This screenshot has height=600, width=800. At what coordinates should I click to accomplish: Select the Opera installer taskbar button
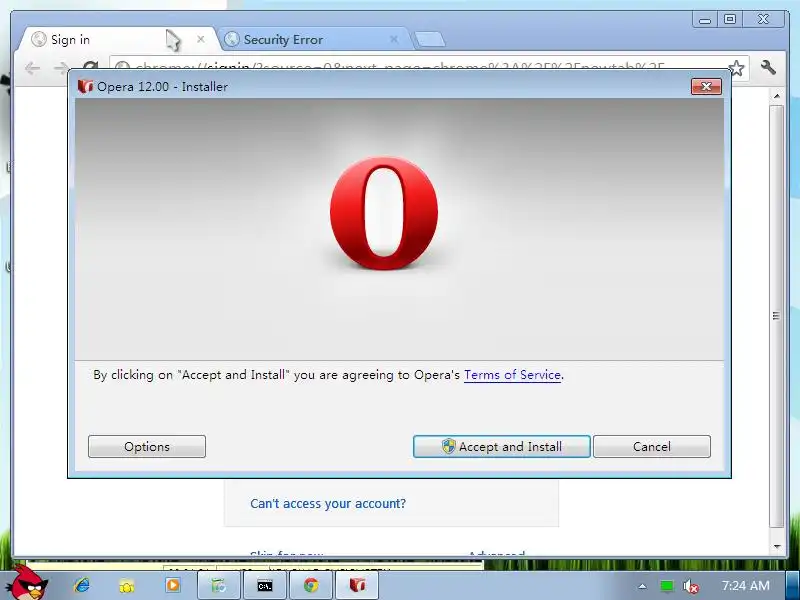[x=357, y=586]
